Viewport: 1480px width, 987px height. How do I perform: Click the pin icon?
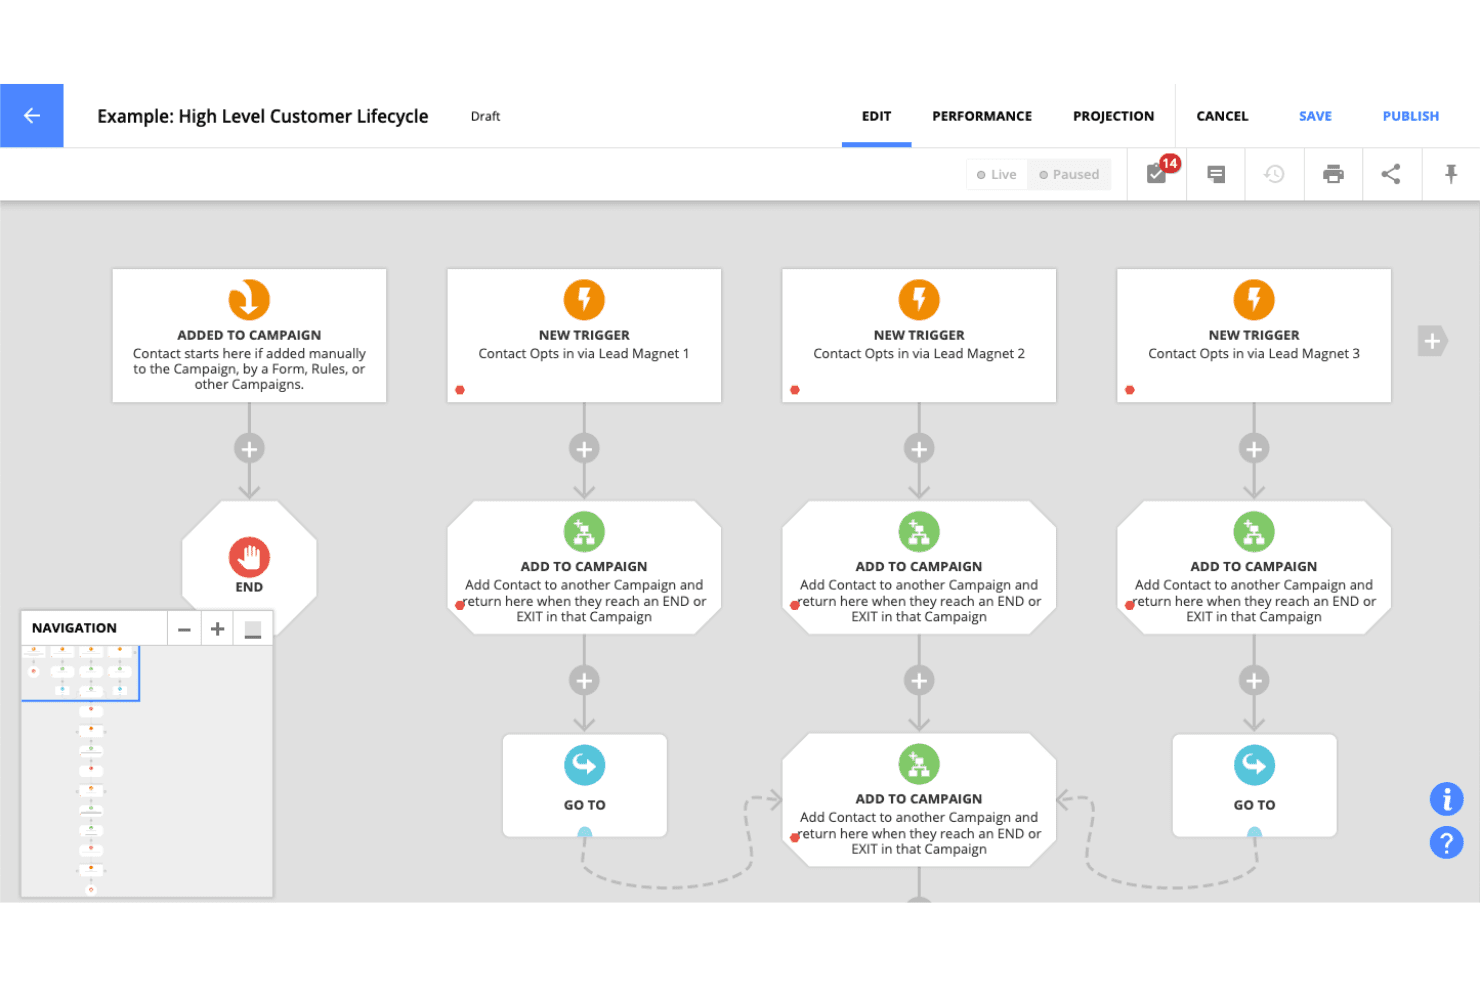(x=1451, y=174)
